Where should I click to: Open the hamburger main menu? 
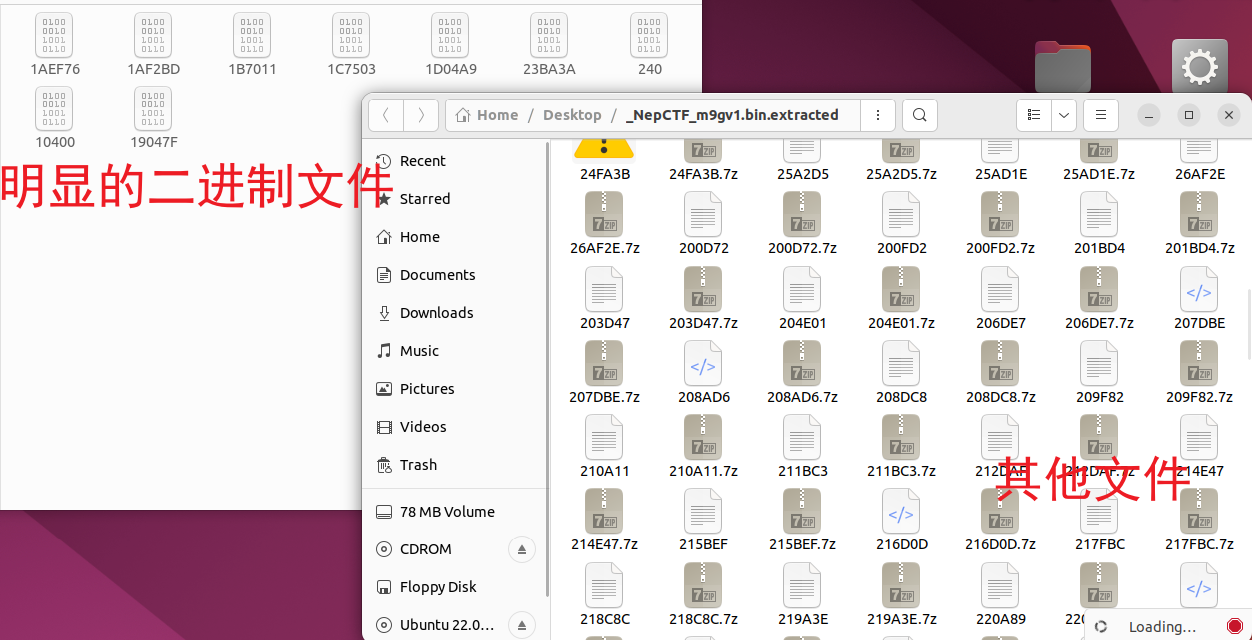pyautogui.click(x=1100, y=115)
